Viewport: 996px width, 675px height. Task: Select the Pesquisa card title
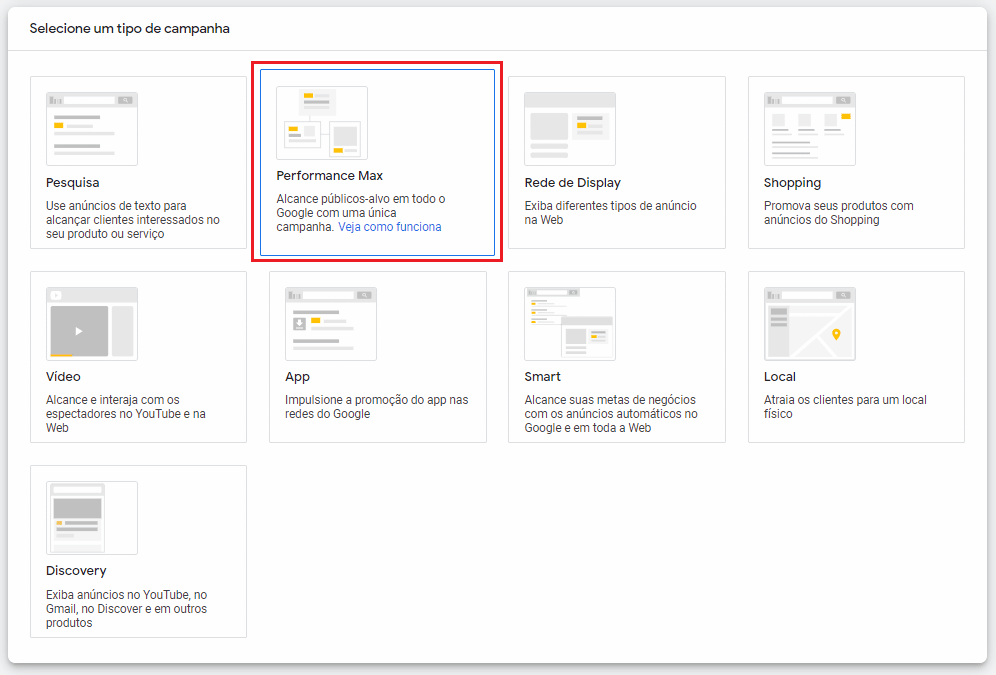[x=73, y=183]
